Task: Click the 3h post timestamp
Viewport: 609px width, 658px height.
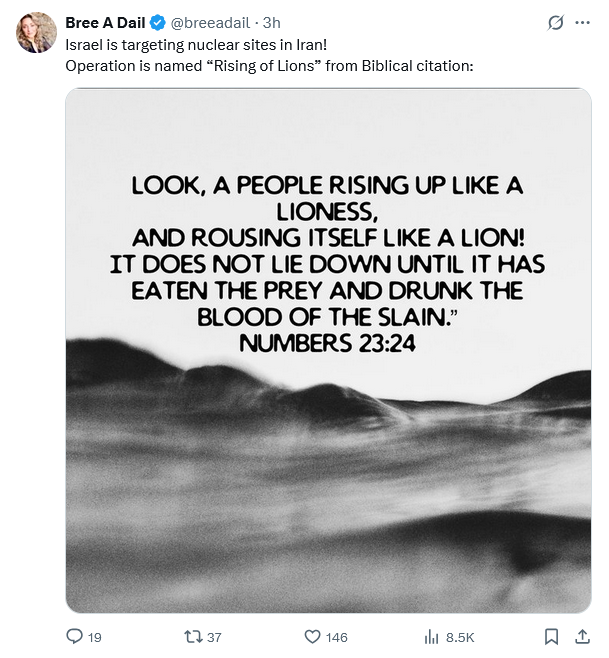Action: point(271,23)
